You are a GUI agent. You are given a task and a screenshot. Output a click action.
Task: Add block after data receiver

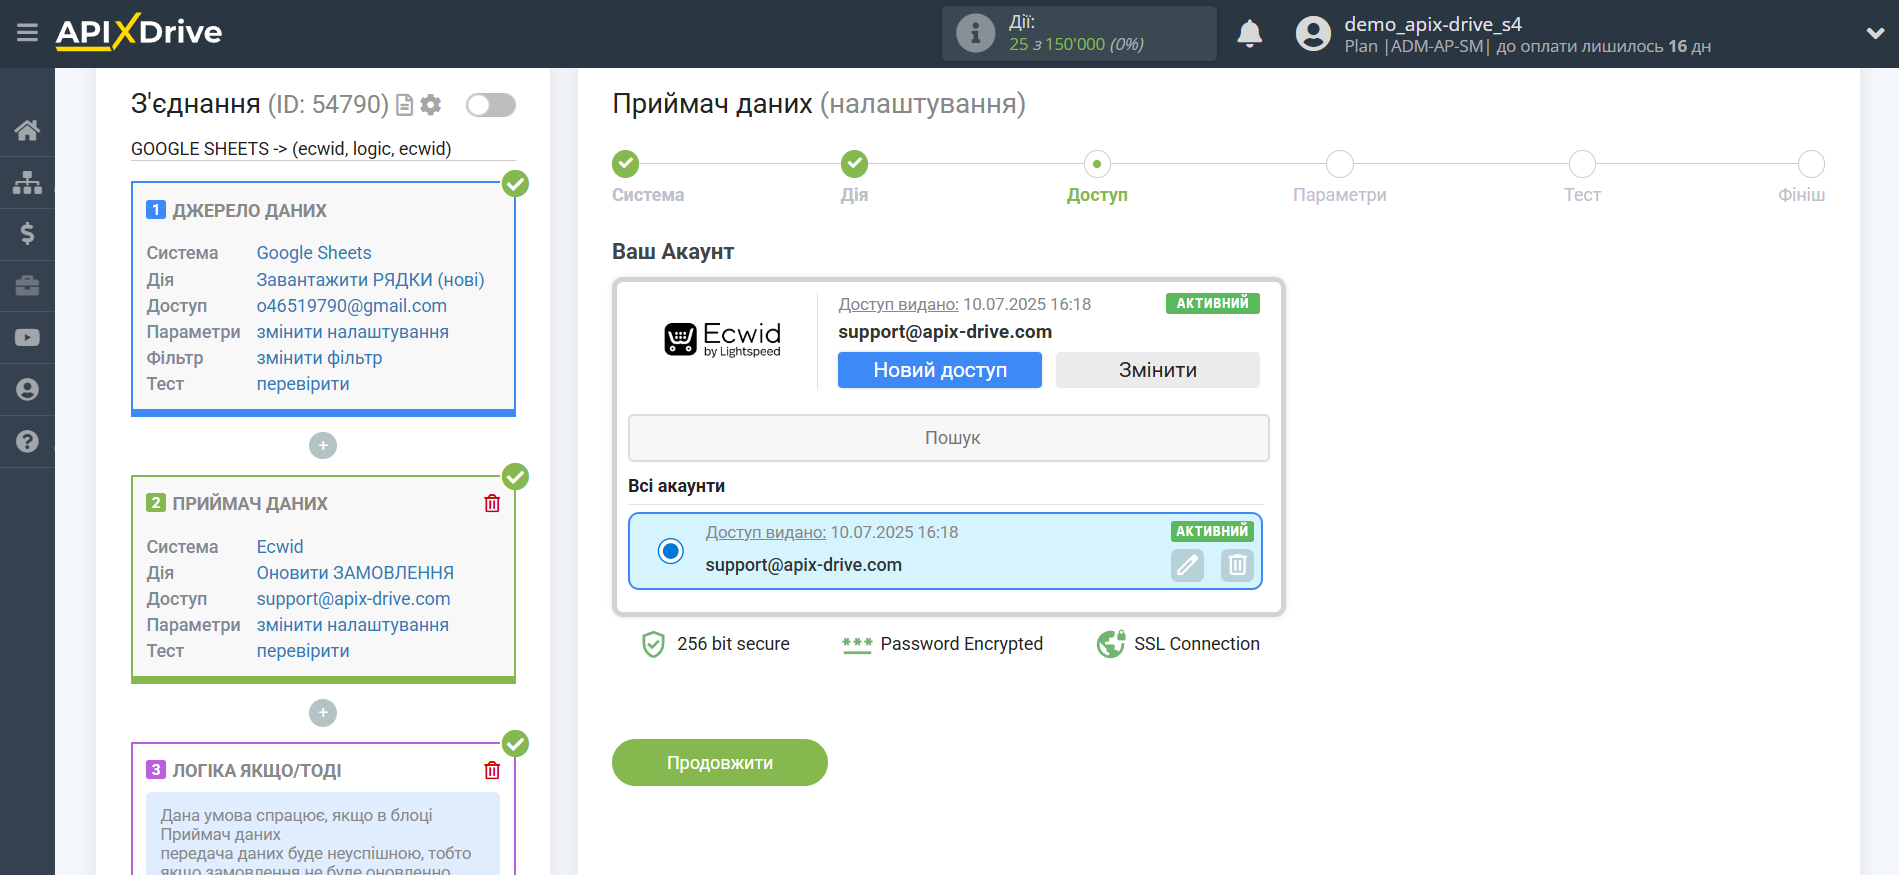tap(323, 713)
